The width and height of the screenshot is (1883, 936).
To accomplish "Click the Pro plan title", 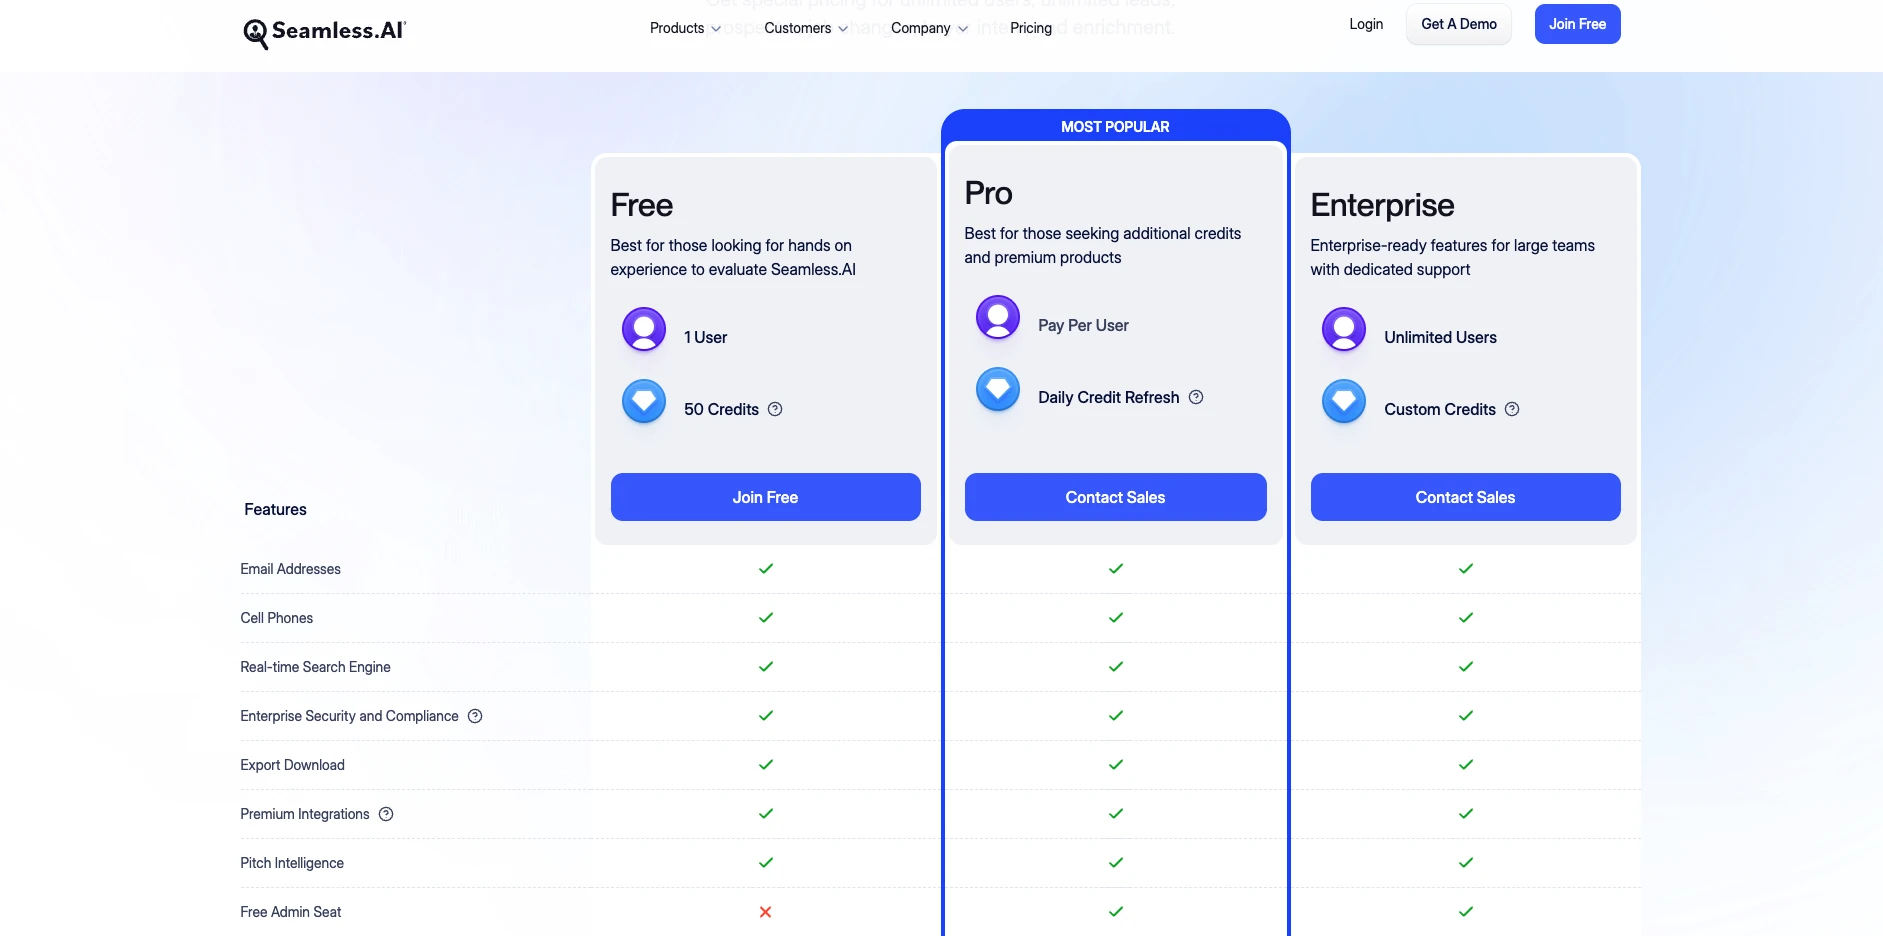I will (989, 193).
